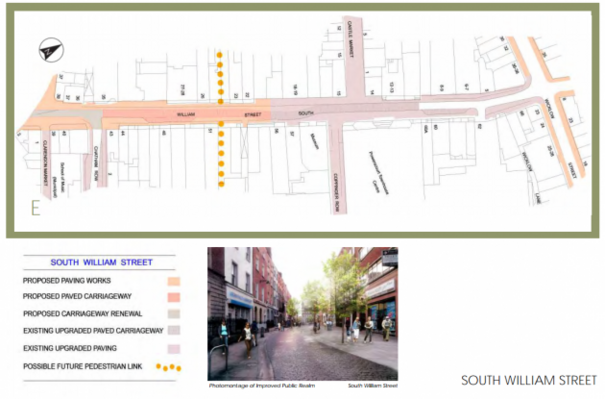Click the green letter E marker on map
605x399 pixels.
[x=35, y=208]
